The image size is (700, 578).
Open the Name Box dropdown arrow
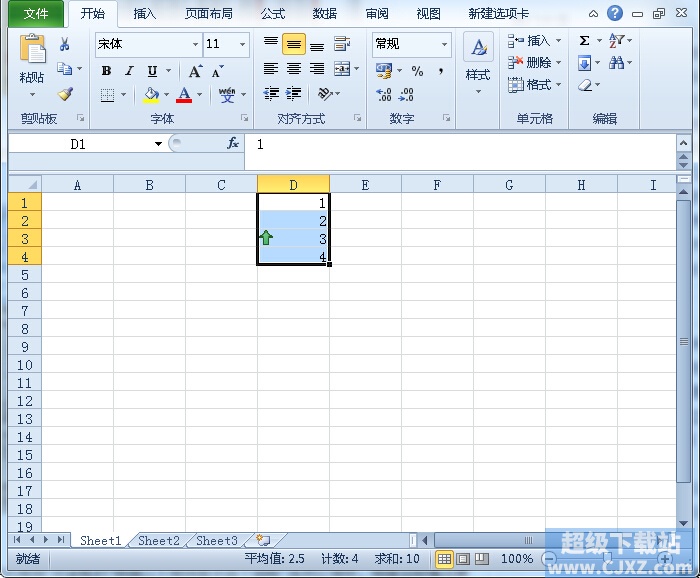[x=158, y=144]
